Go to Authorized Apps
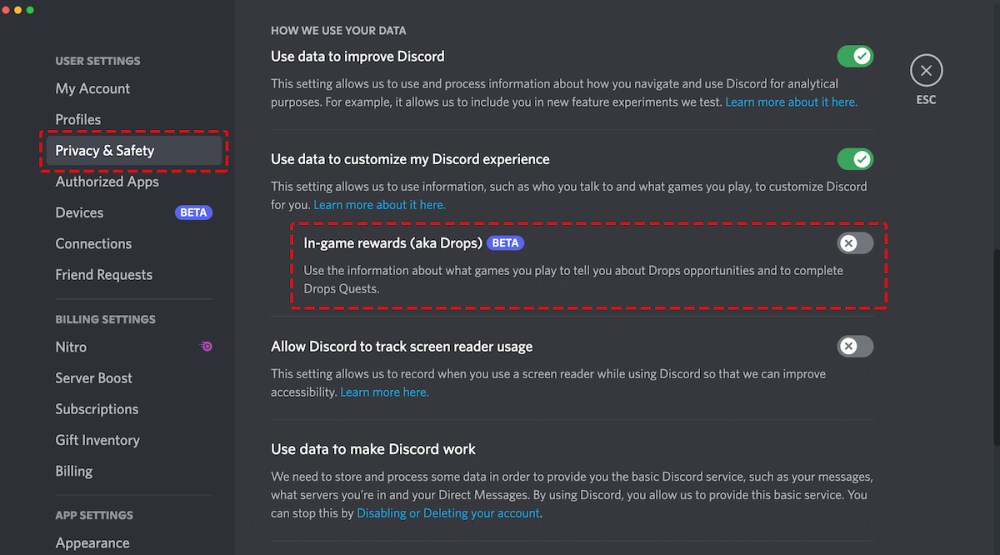Screen dimensions: 1000x555 click(107, 181)
